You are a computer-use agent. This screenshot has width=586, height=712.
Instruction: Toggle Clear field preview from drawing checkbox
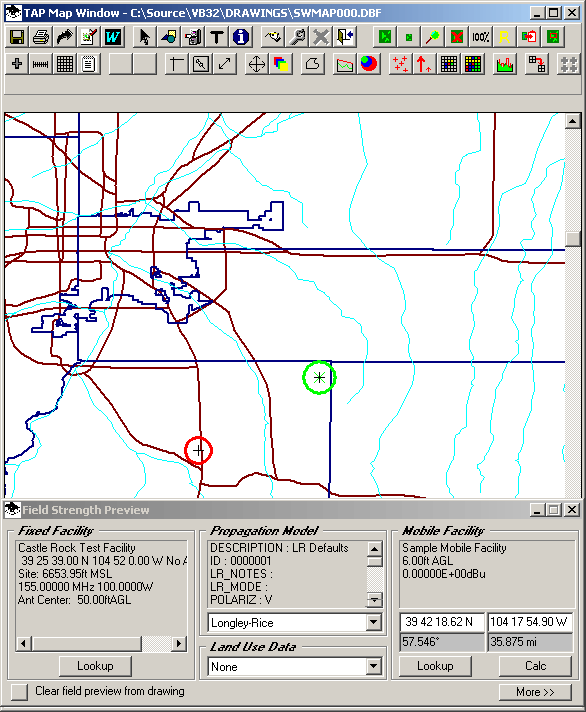(x=19, y=692)
